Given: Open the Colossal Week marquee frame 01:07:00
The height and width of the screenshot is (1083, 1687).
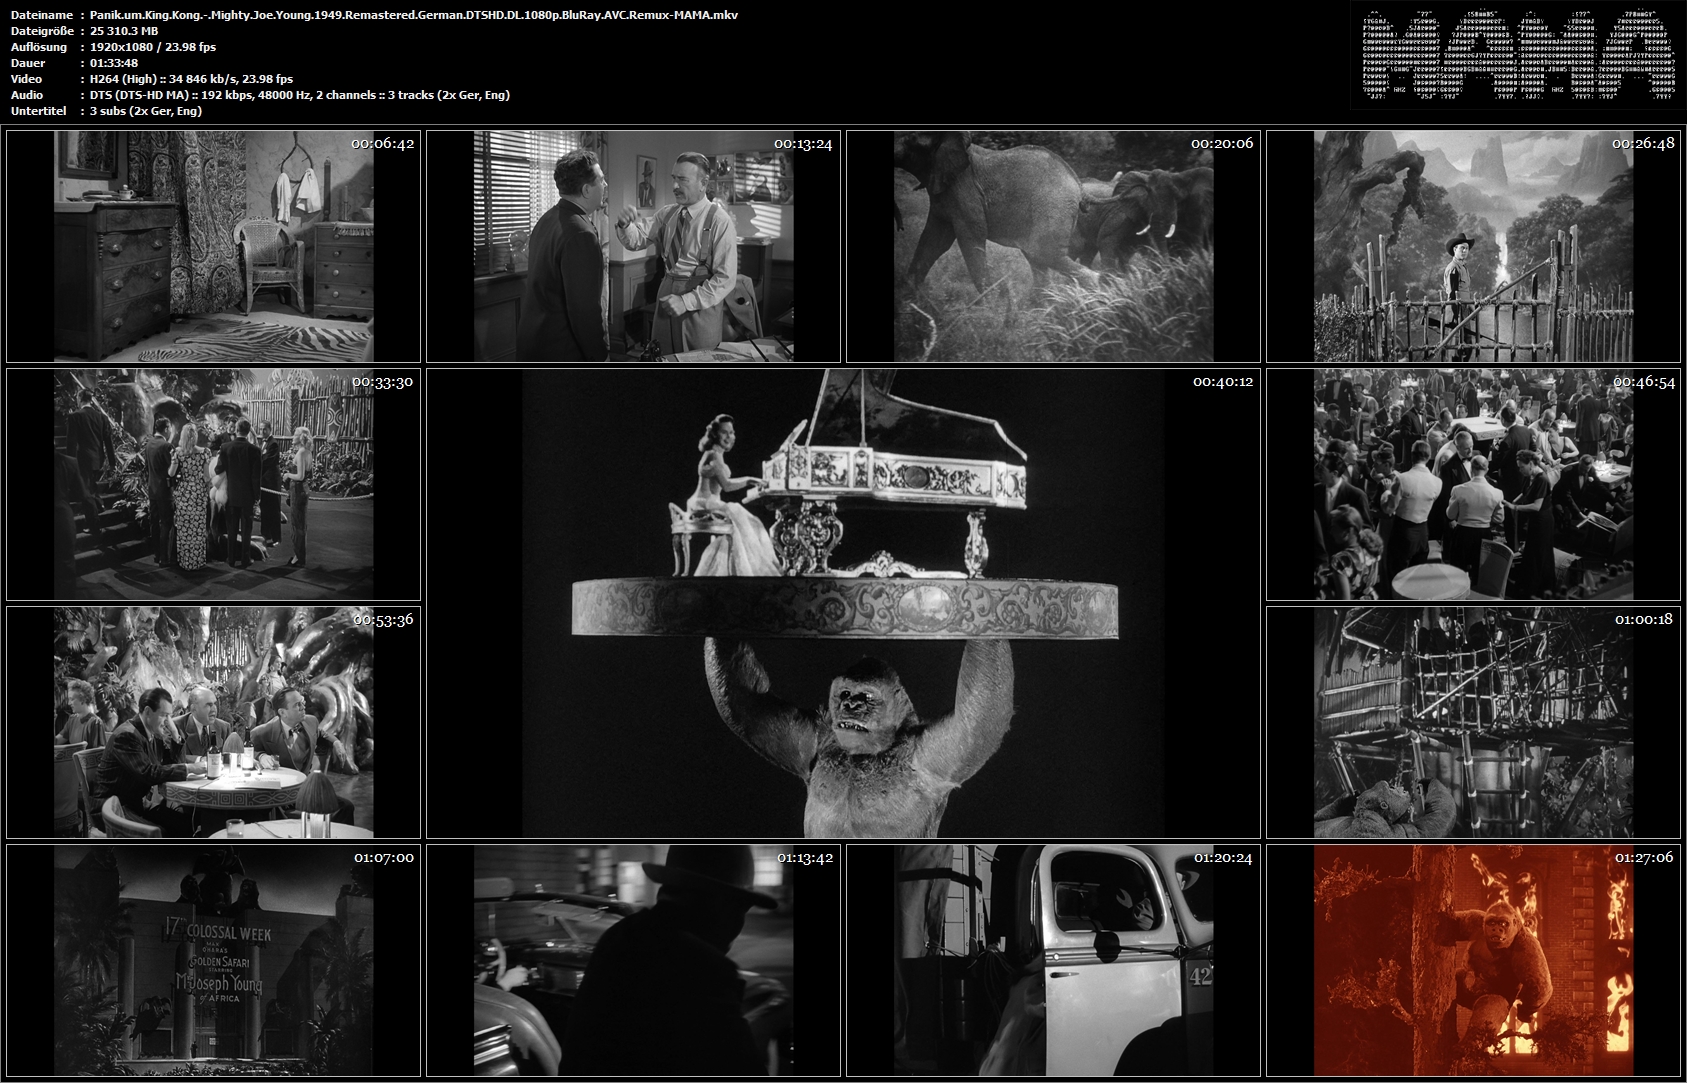Looking at the screenshot, I should pos(213,960).
